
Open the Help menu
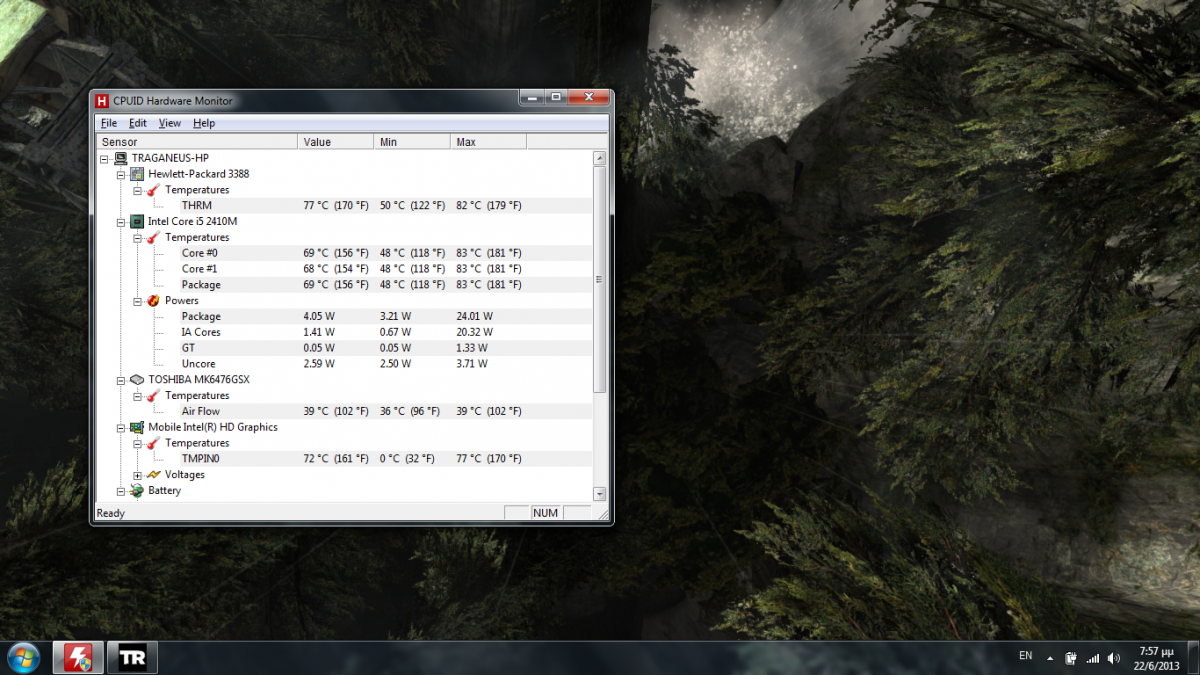(x=204, y=123)
